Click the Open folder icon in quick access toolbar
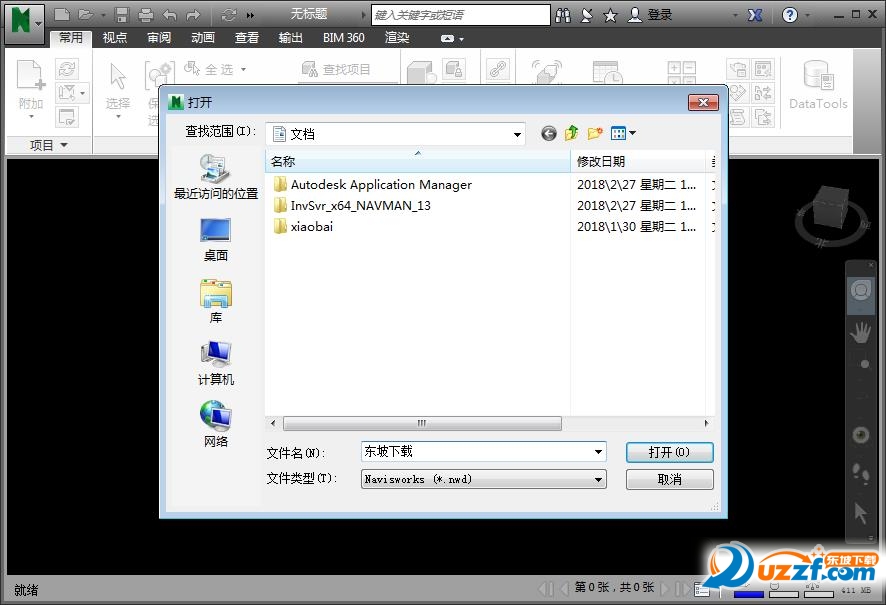 pos(86,15)
